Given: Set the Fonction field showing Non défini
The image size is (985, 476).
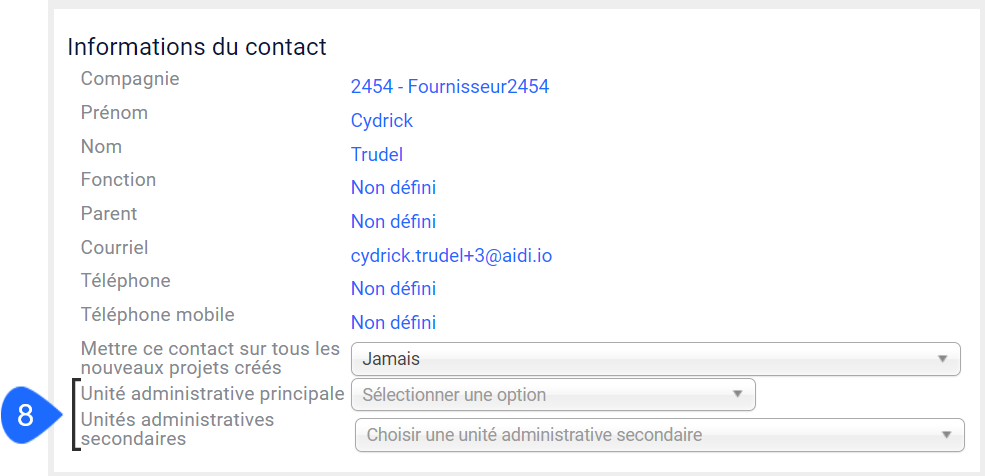Looking at the screenshot, I should click(393, 188).
